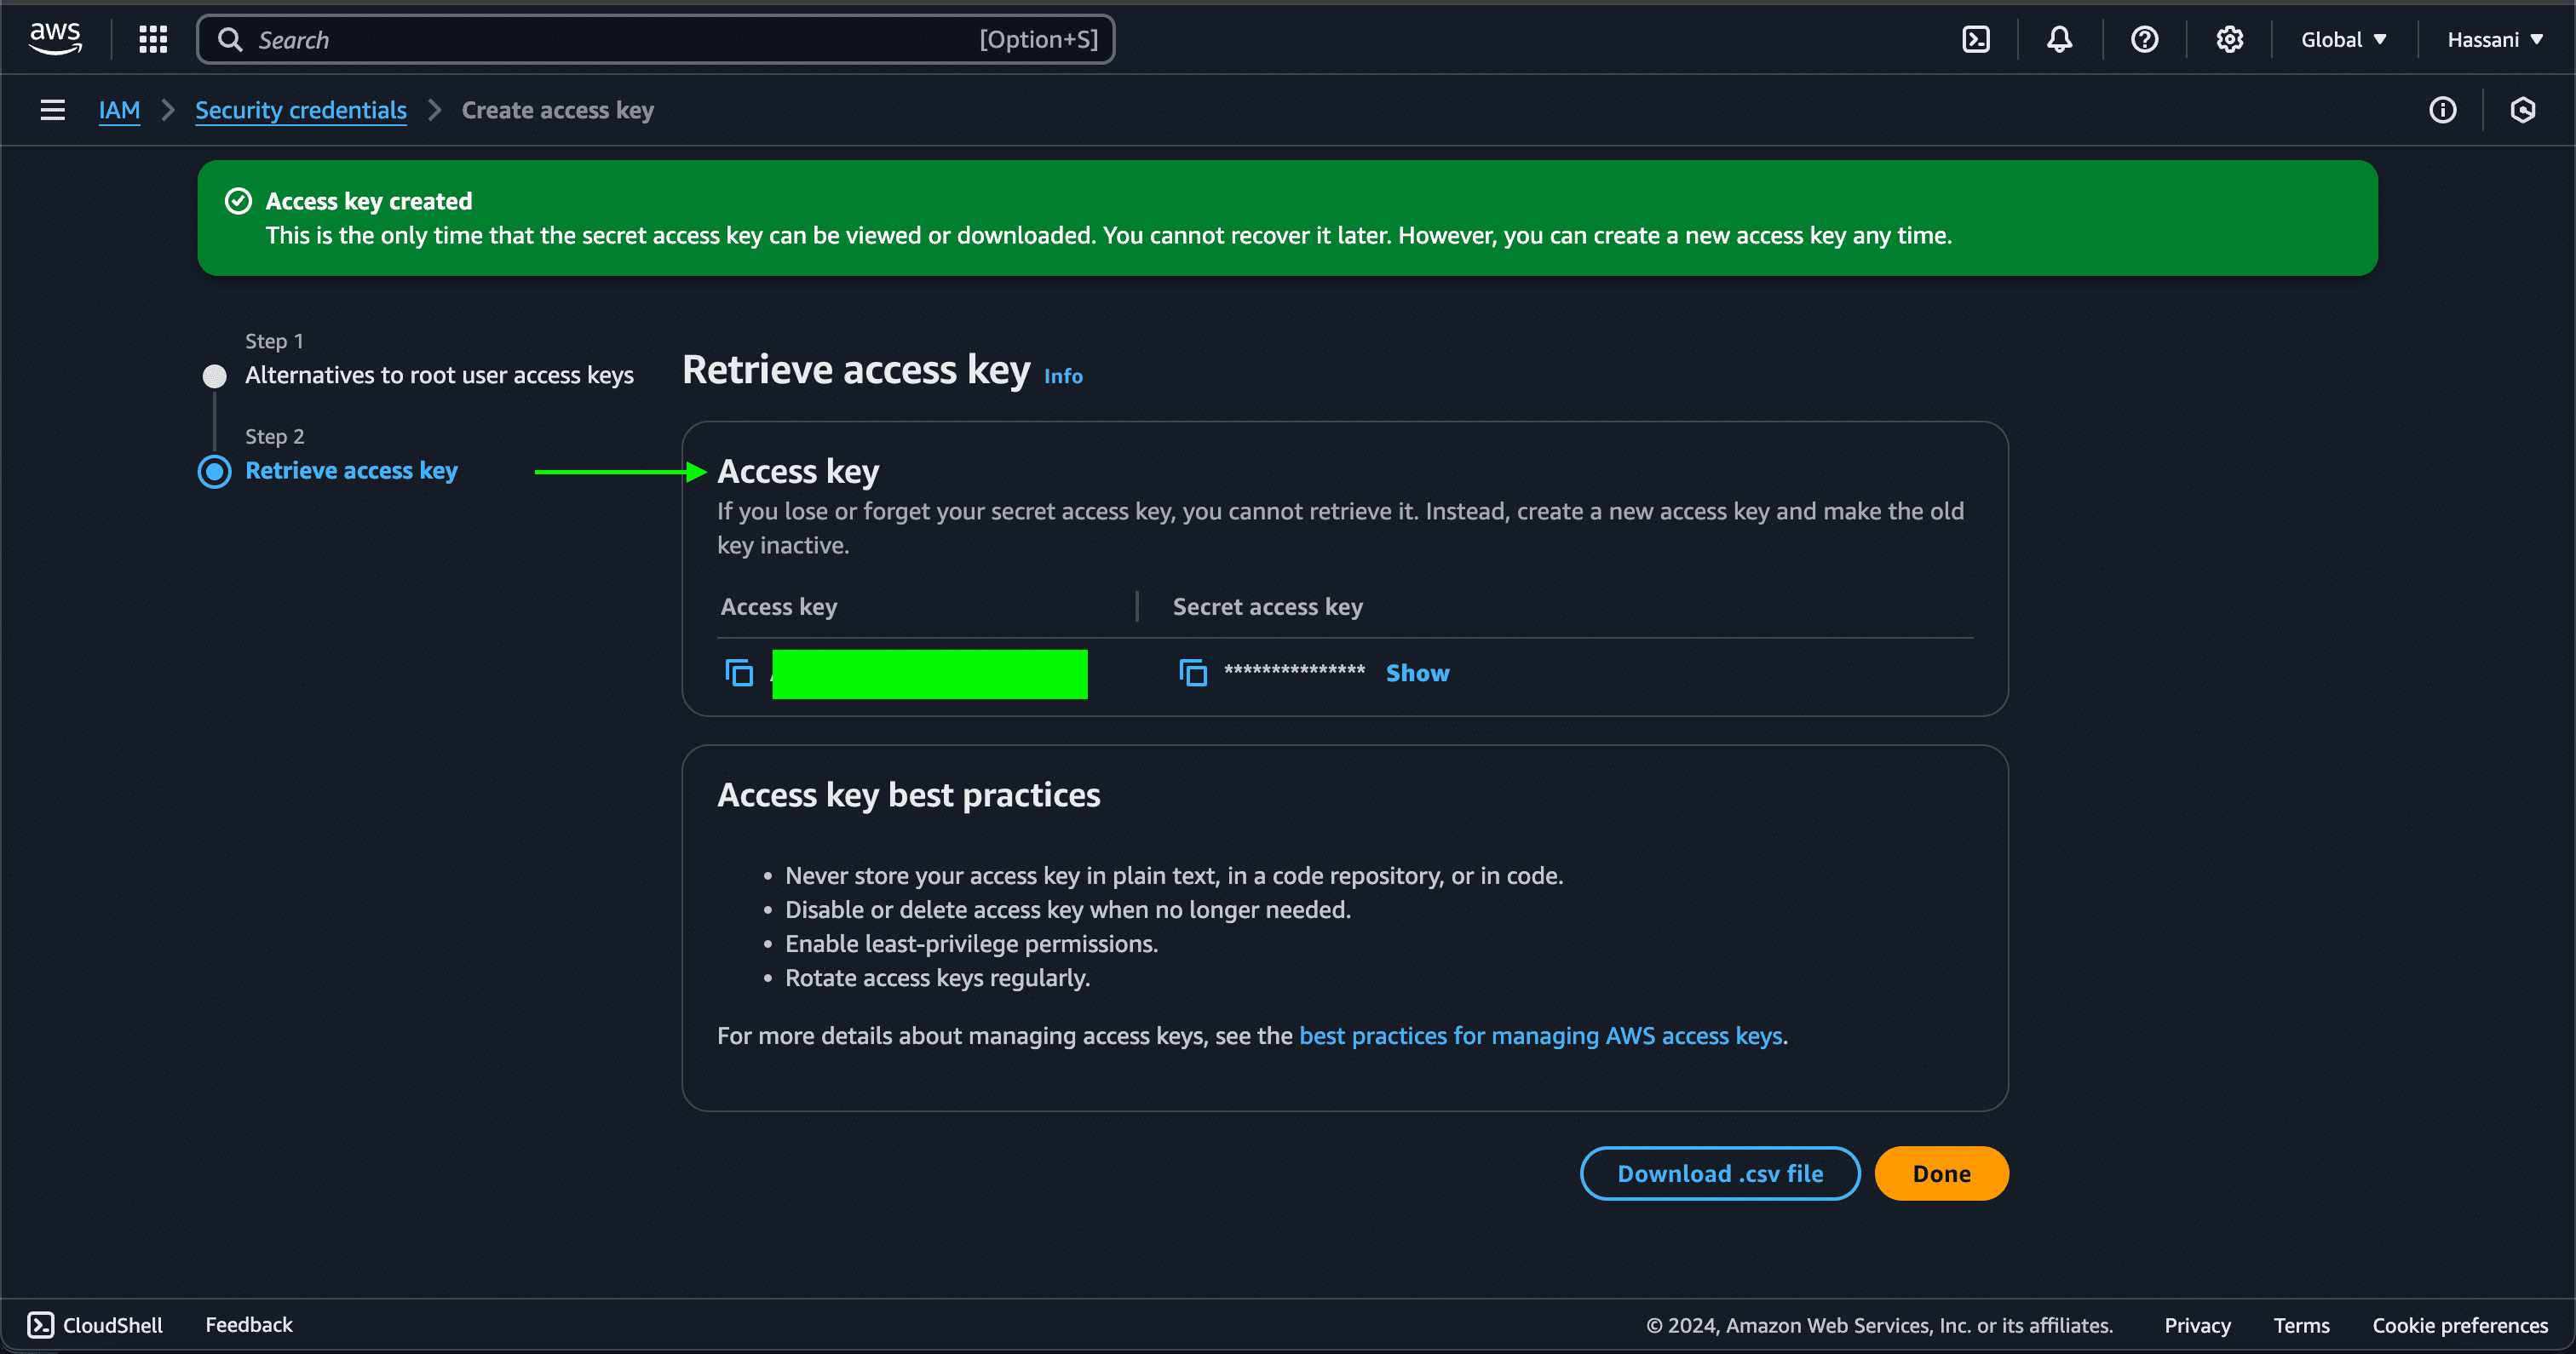
Task: Open the AWS services grid menu
Action: pos(152,39)
